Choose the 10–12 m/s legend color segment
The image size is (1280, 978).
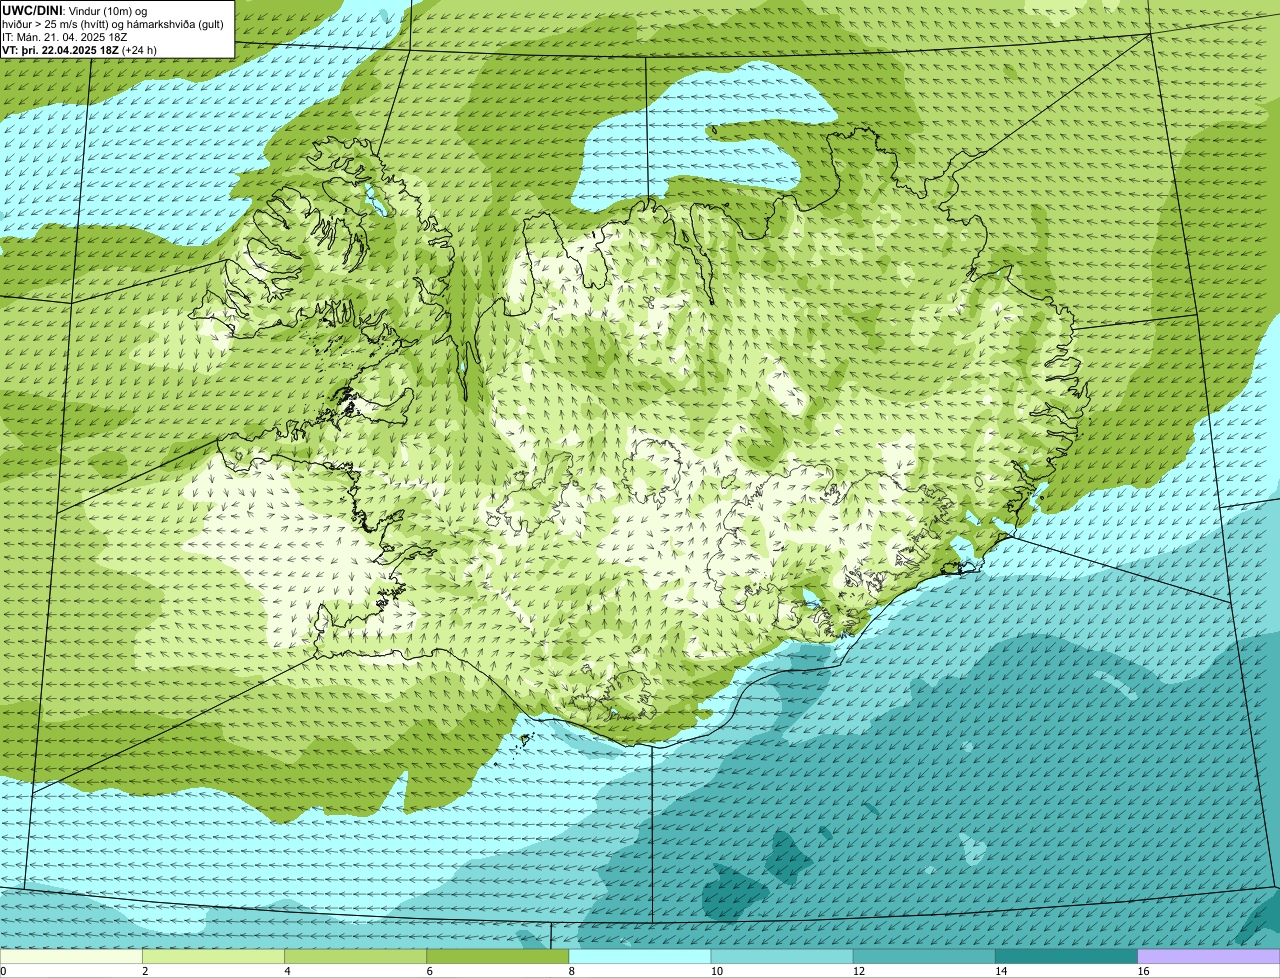click(x=782, y=956)
